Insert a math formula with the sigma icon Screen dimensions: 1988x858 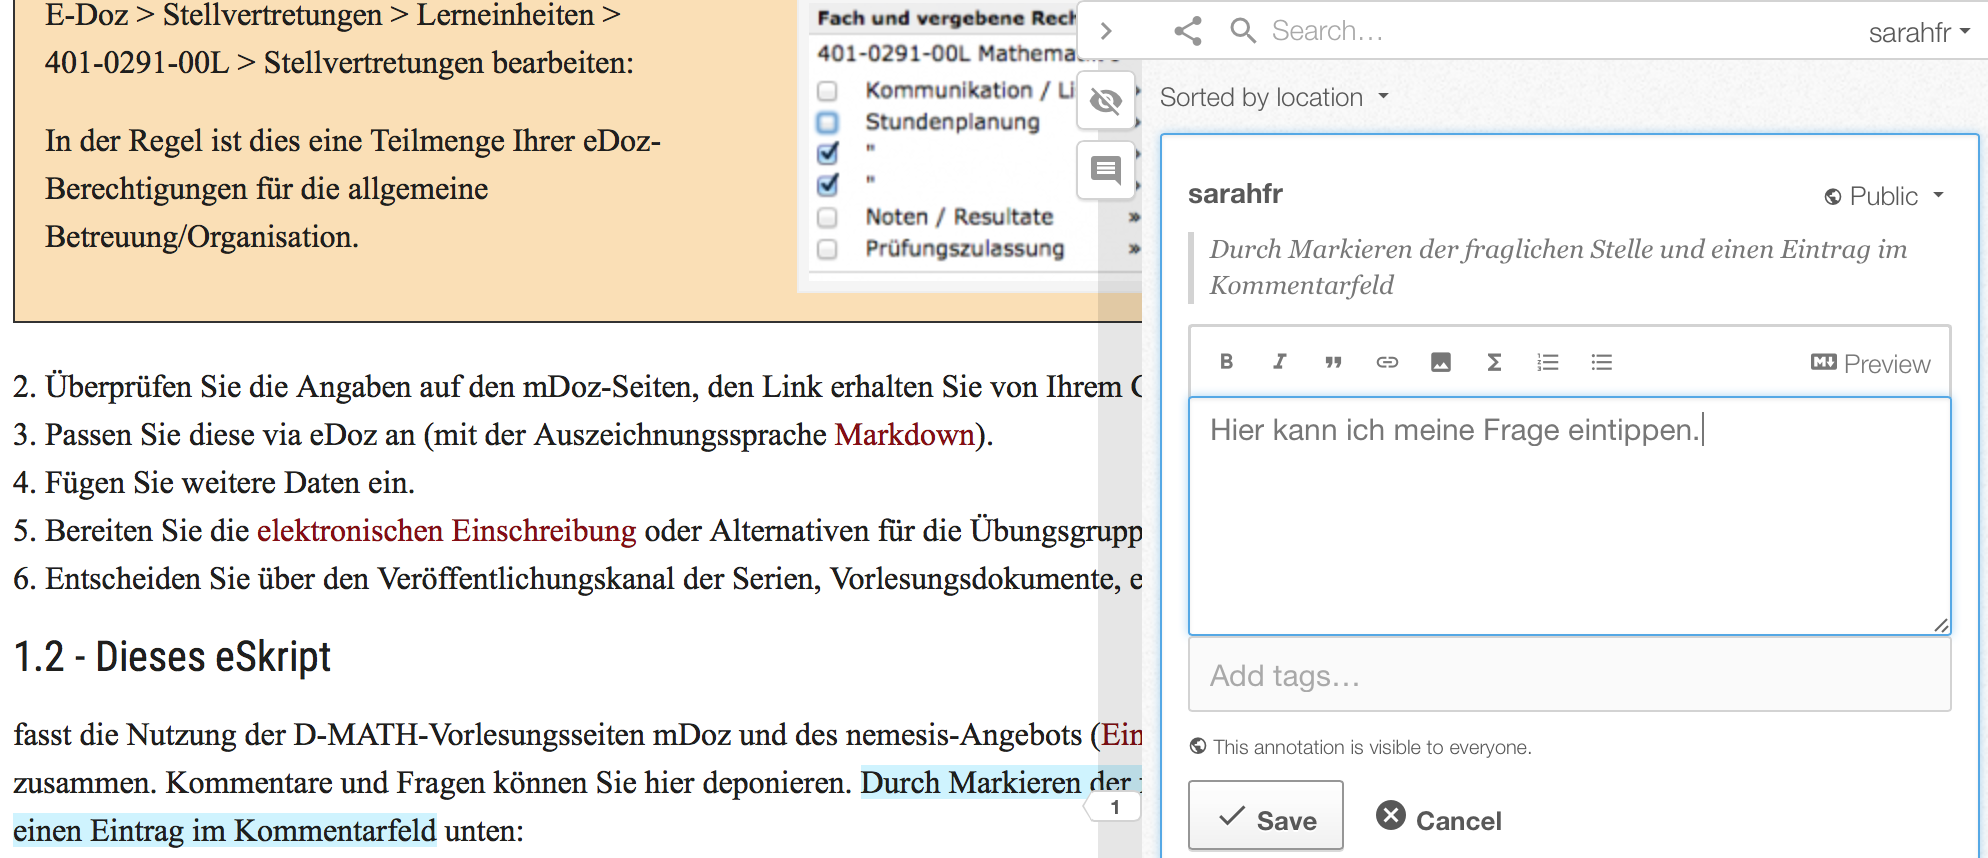click(1494, 362)
